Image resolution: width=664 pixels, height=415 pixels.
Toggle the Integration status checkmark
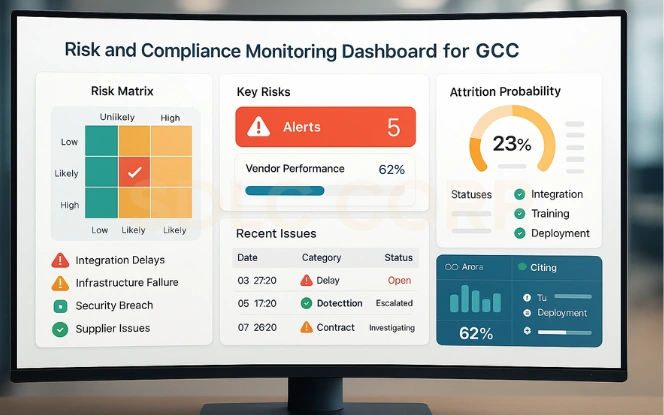[519, 194]
